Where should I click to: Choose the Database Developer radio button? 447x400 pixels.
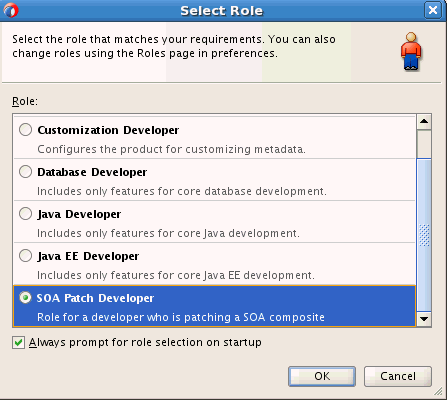pyautogui.click(x=25, y=172)
